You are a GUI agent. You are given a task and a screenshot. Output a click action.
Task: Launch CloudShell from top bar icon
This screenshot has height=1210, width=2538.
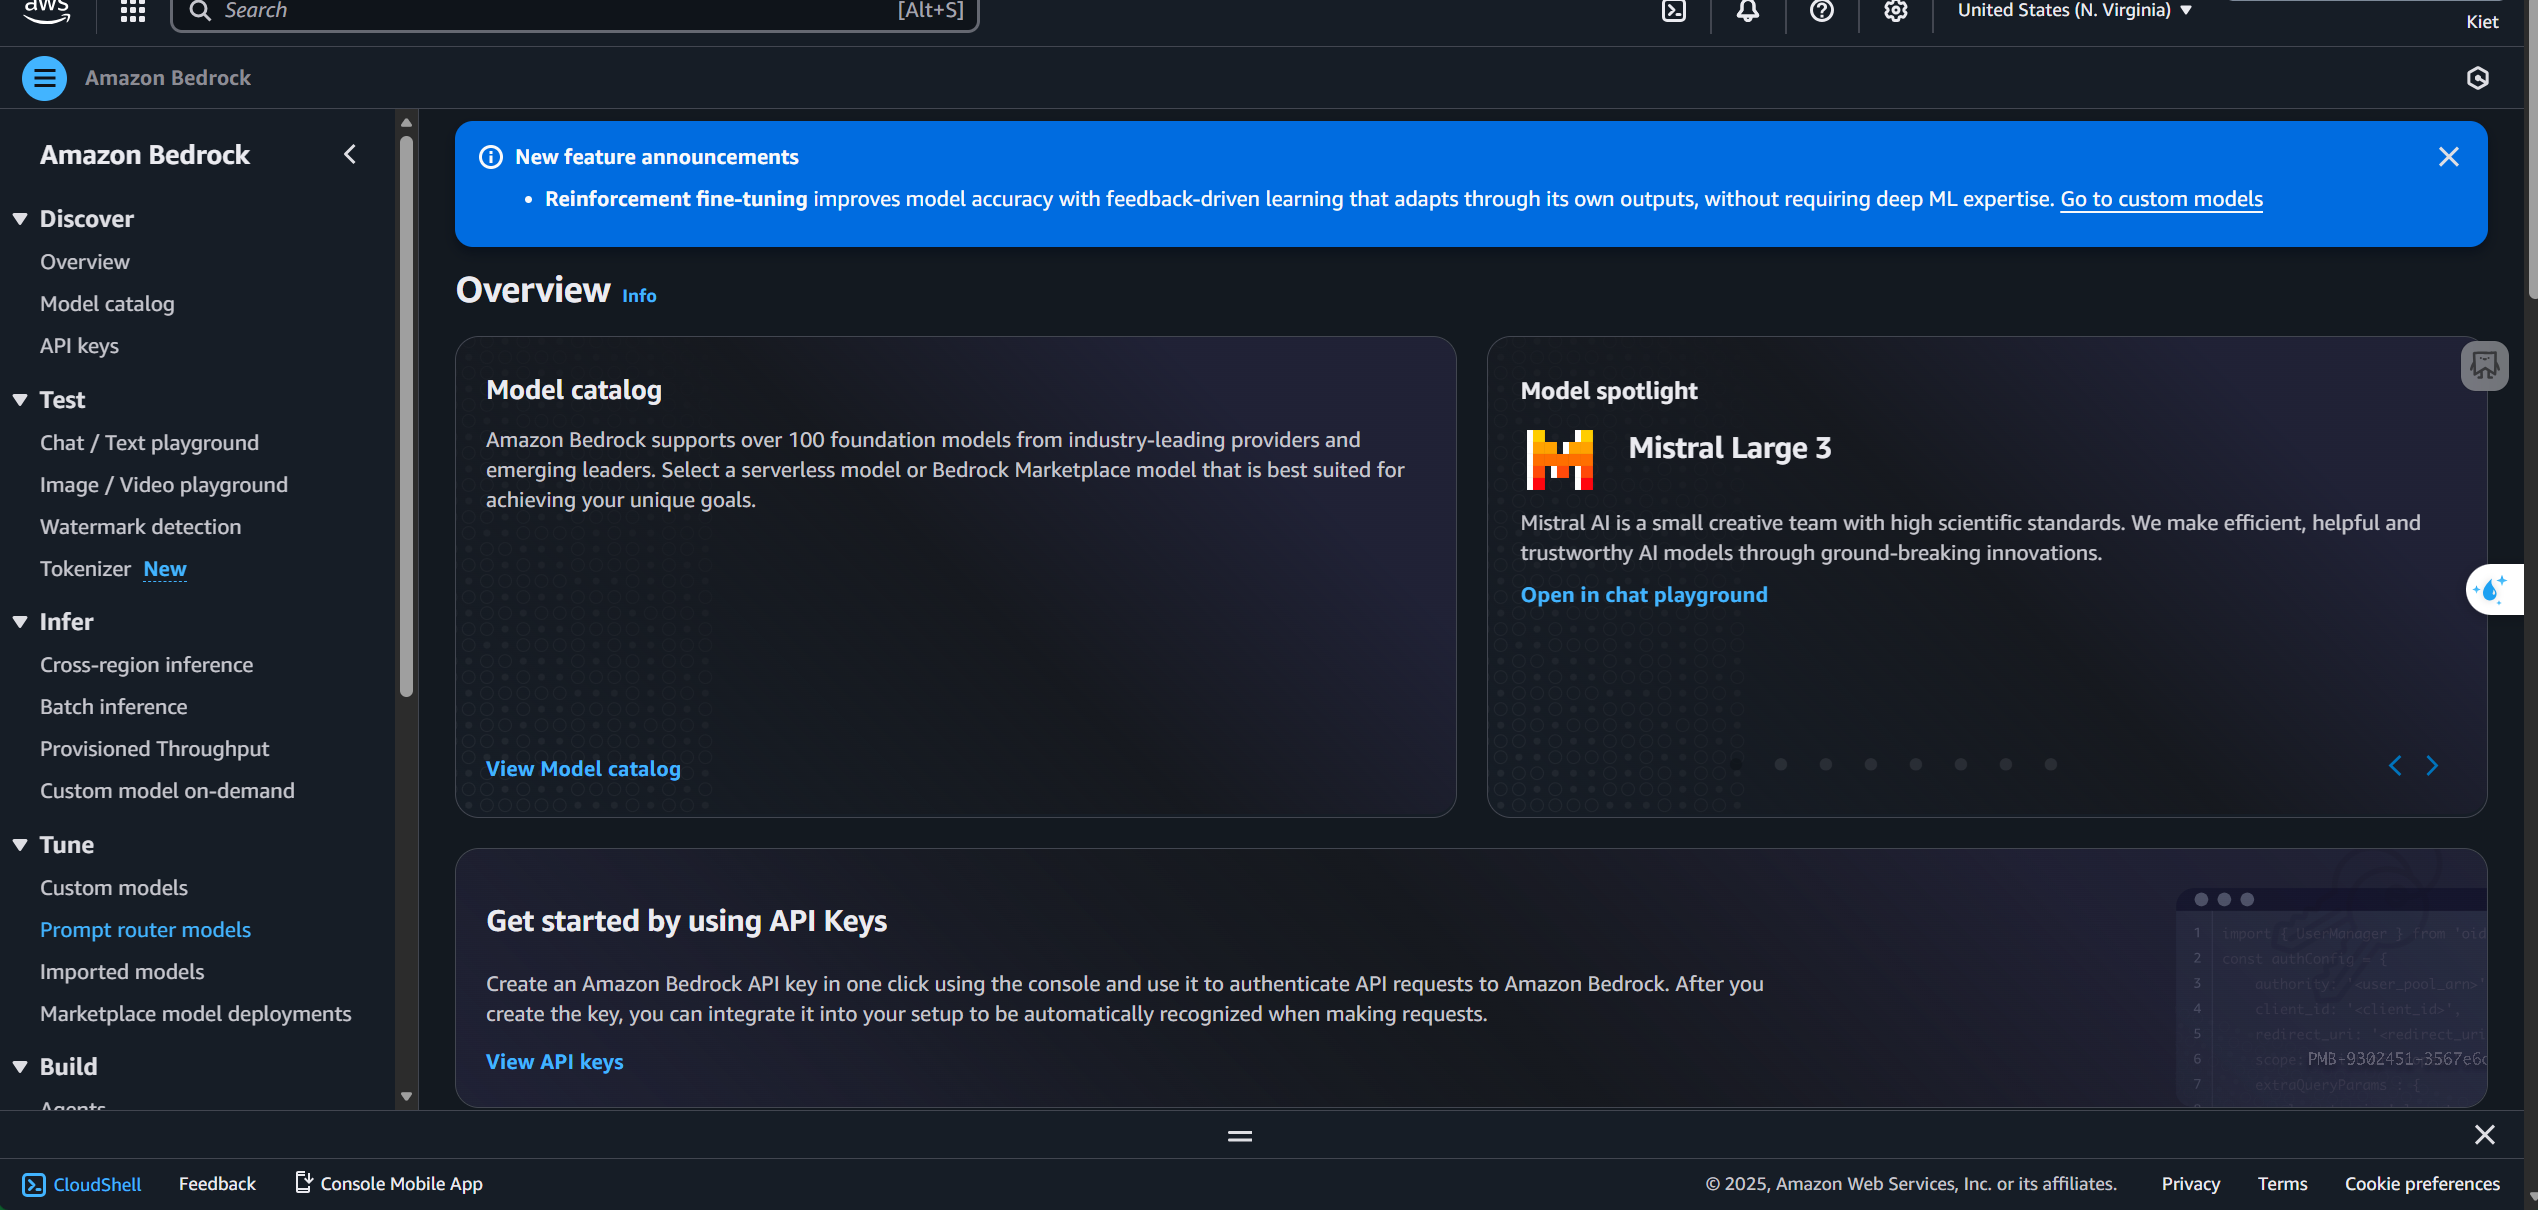1674,11
